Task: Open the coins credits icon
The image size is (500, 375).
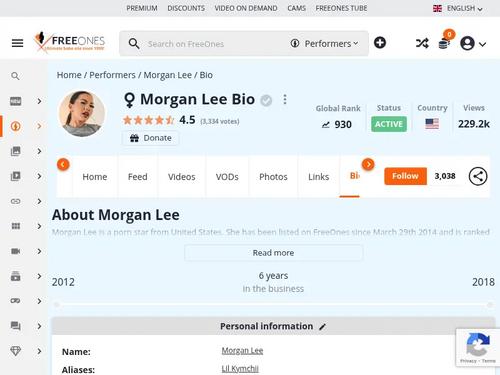Action: coord(444,44)
